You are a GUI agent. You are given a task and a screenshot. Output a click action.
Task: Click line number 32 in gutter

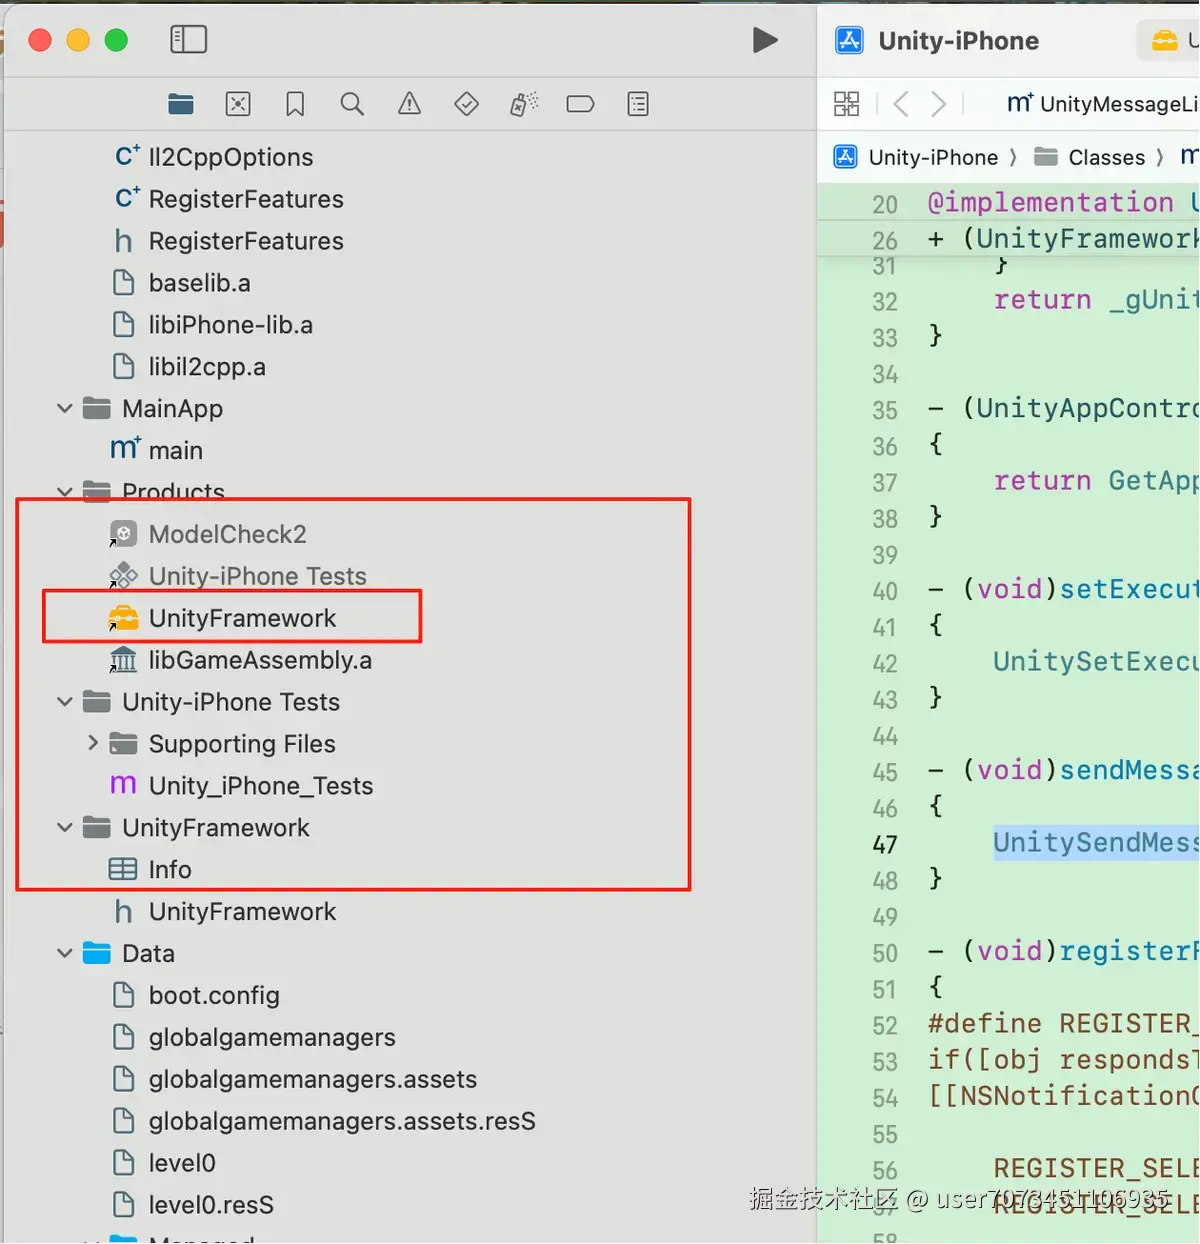(885, 302)
